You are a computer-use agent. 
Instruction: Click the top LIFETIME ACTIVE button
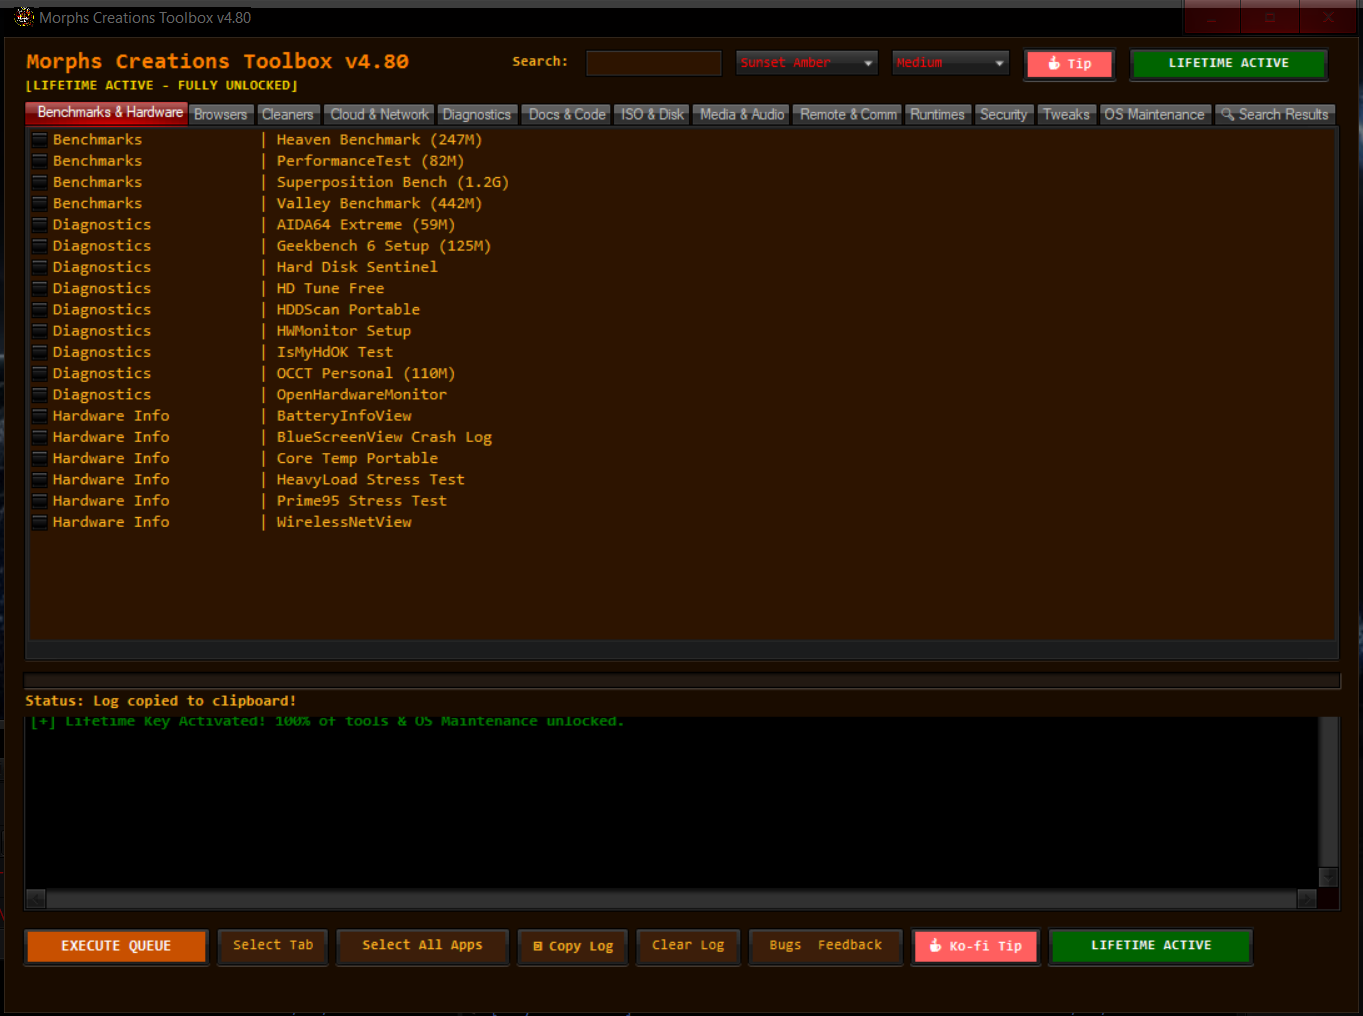coord(1229,63)
